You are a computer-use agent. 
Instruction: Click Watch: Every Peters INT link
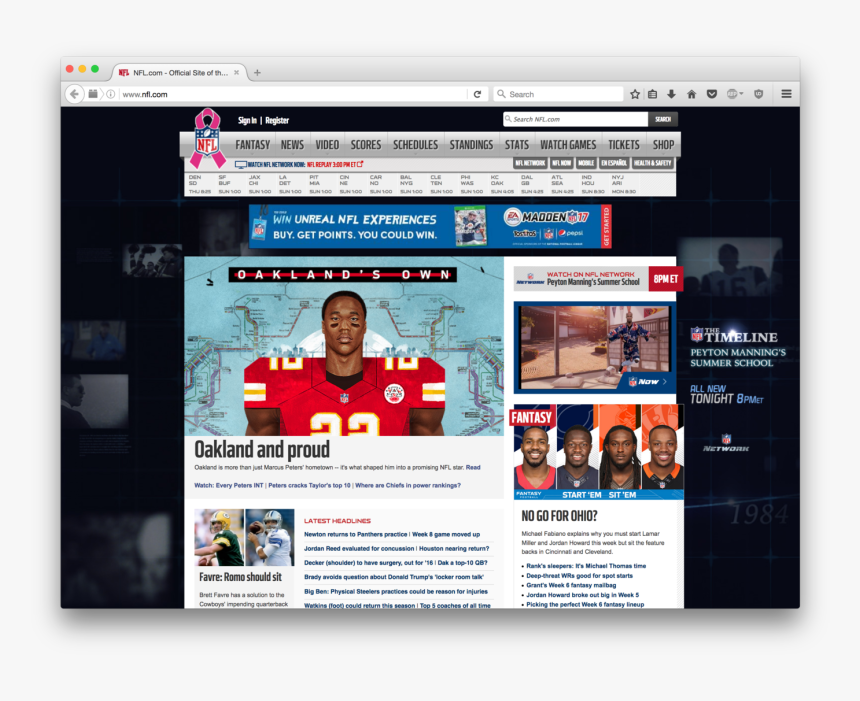point(229,485)
